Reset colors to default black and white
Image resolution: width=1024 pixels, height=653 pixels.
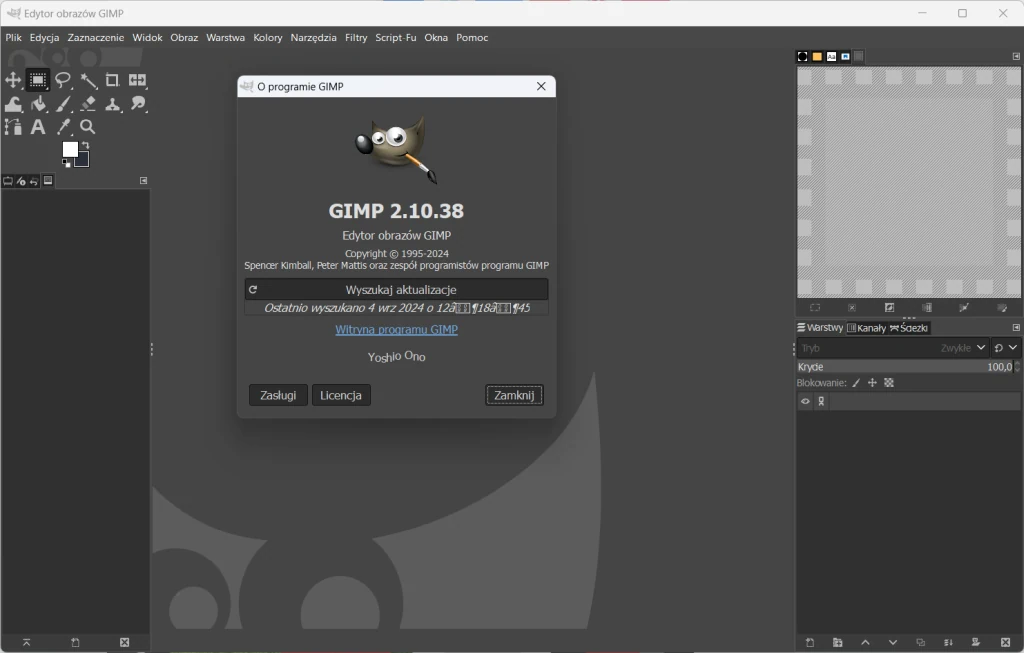[66, 163]
